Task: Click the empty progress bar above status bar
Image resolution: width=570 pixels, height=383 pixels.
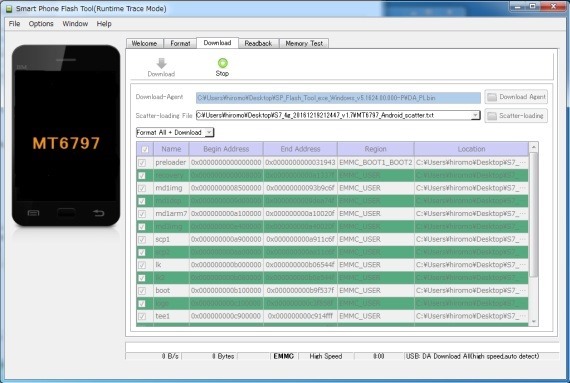Action: coord(342,347)
